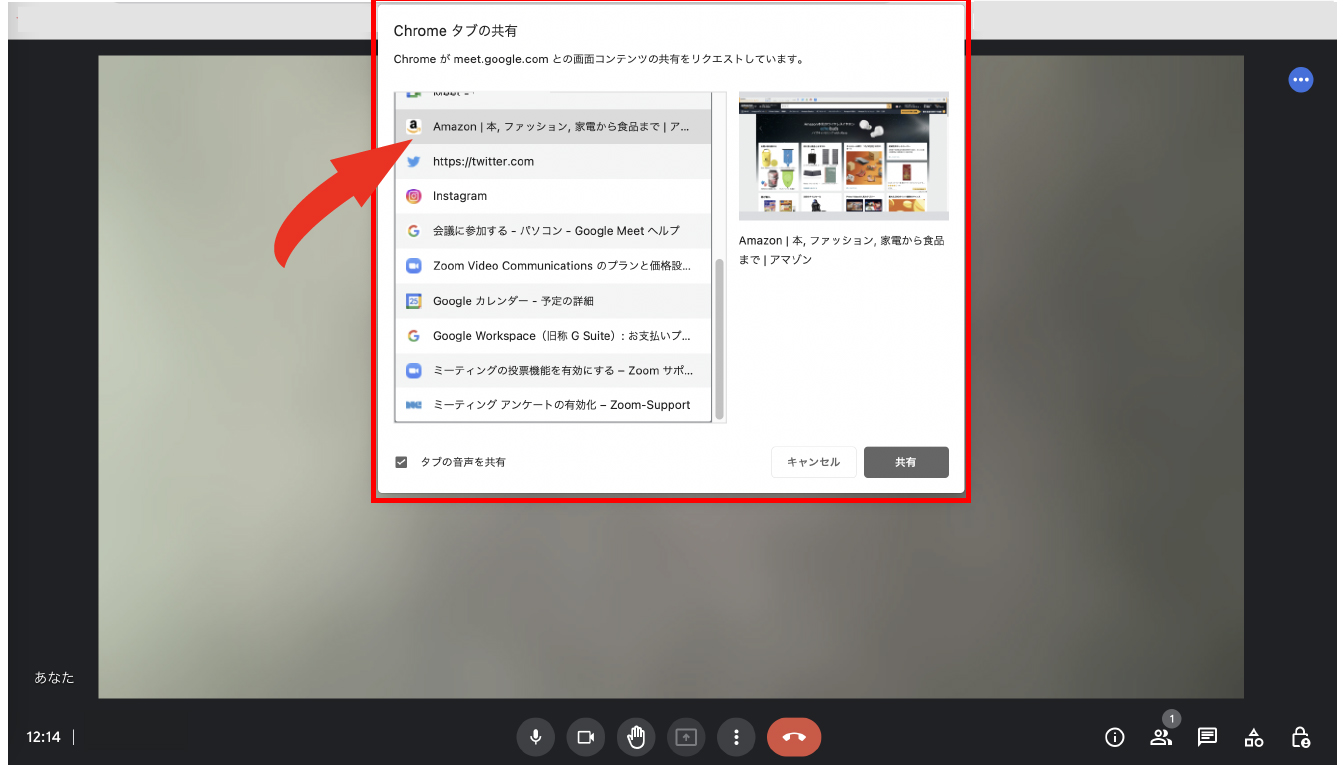This screenshot has height=765, width=1344.
Task: Turn off the camera button
Action: 586,737
